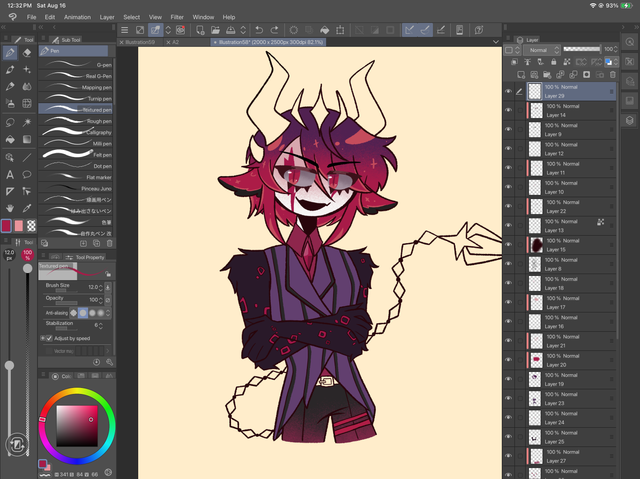Image resolution: width=640 pixels, height=479 pixels.
Task: Toggle the Layer 11 selection checkbox
Action: [520, 168]
